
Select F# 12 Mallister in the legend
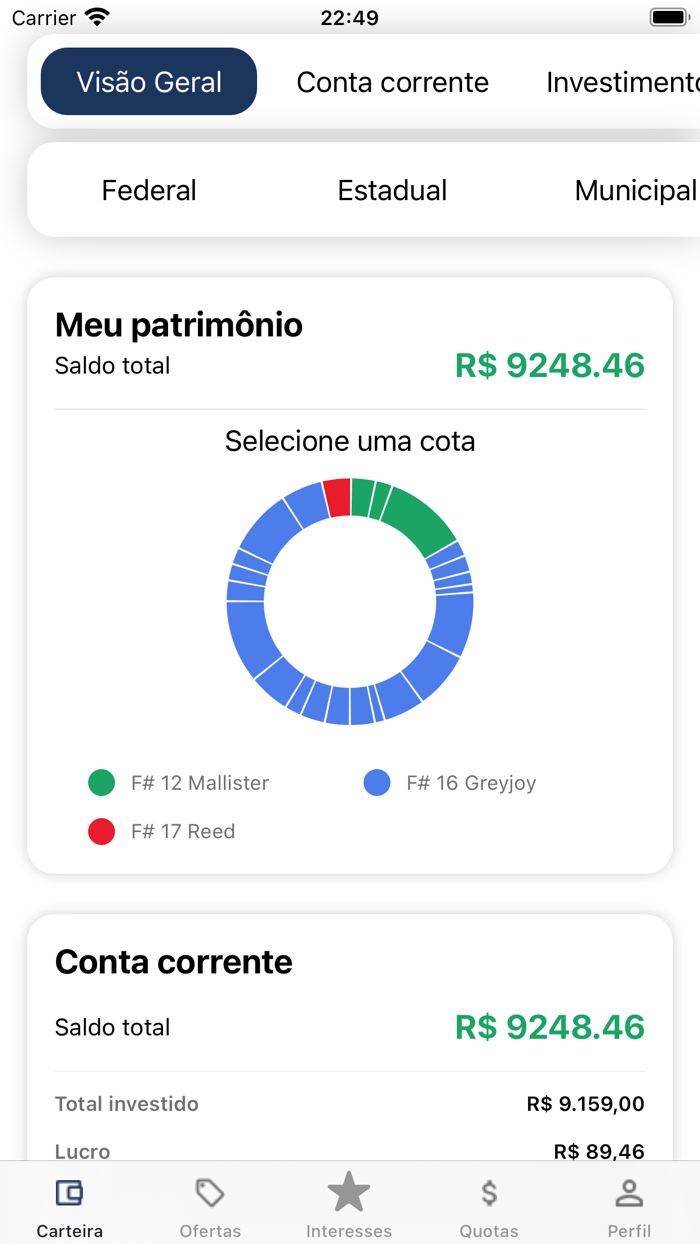182,782
